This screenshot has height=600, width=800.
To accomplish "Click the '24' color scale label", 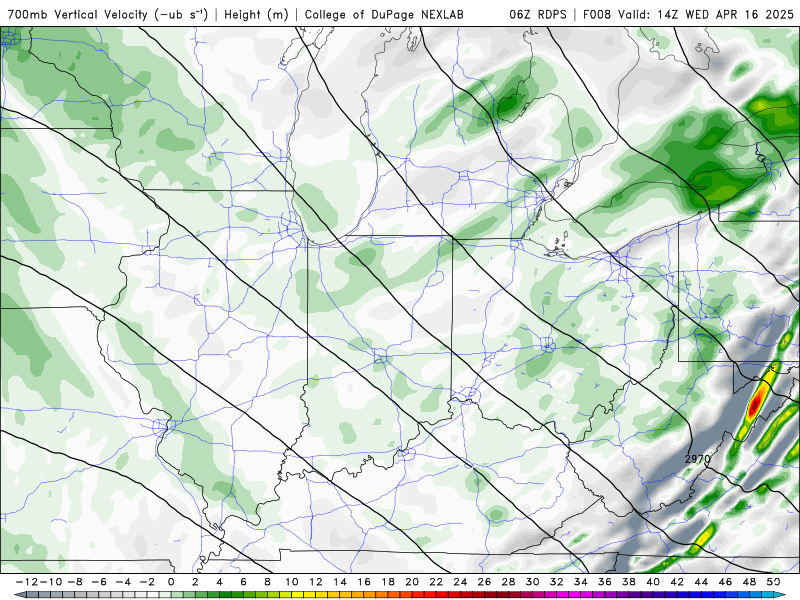I will 460,582.
